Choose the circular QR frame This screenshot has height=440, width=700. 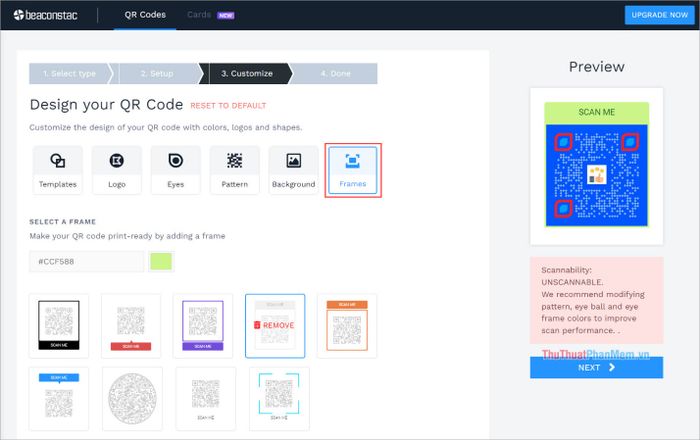coord(132,398)
